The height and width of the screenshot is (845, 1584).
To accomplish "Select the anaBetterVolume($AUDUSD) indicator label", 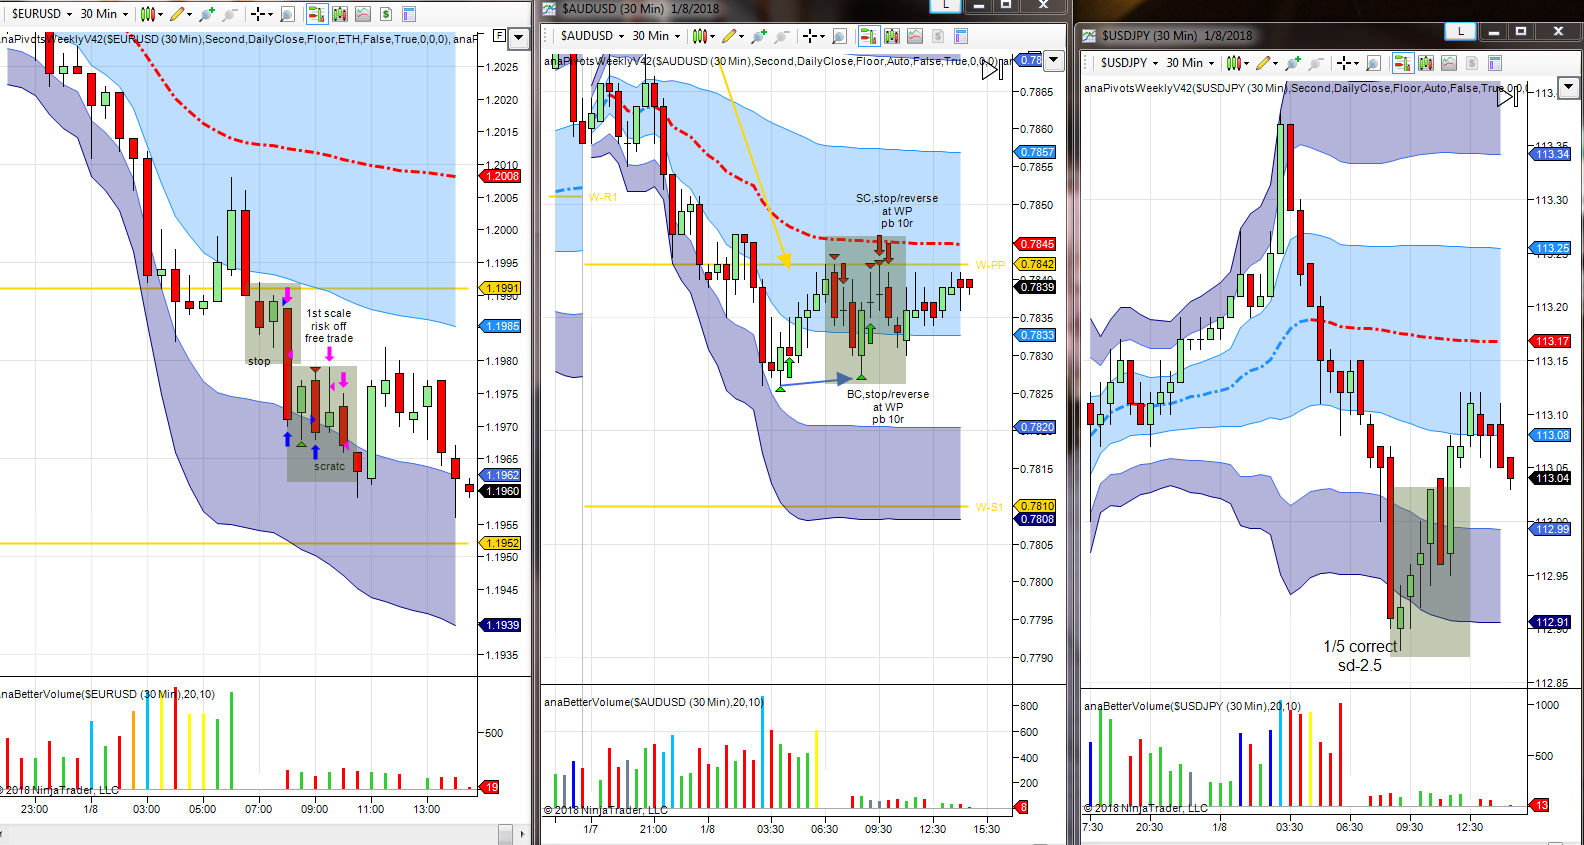I will pos(653,702).
